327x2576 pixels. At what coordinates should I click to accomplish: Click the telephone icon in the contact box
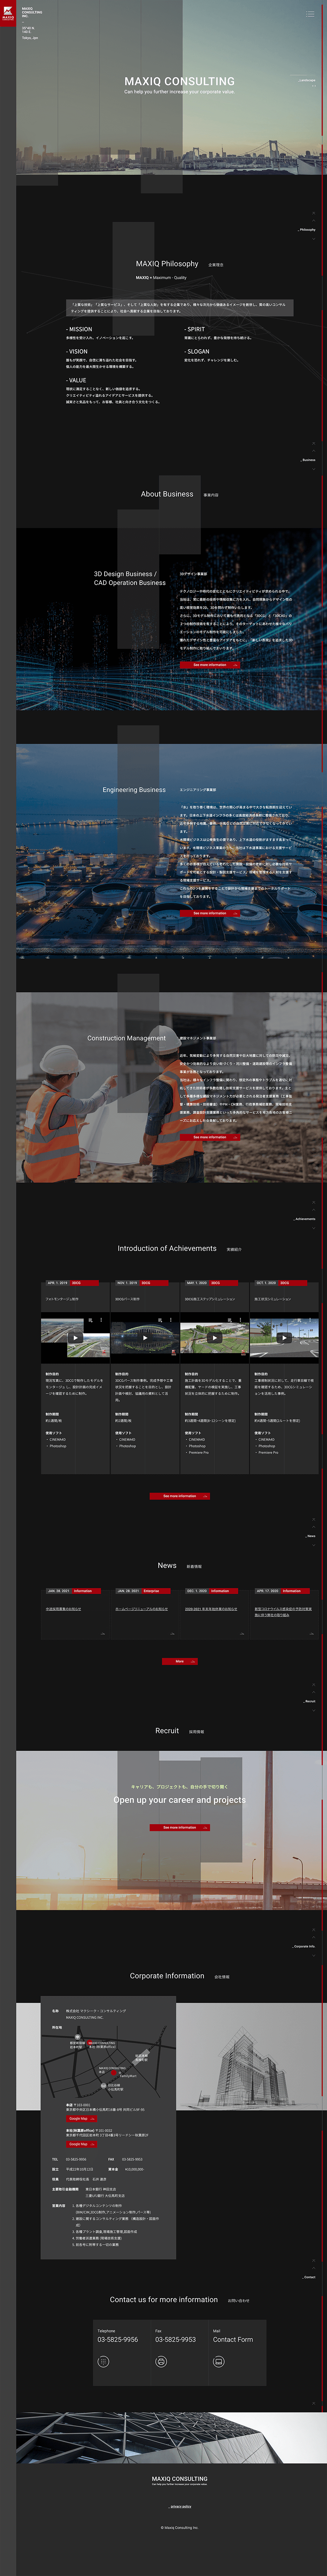(103, 2360)
